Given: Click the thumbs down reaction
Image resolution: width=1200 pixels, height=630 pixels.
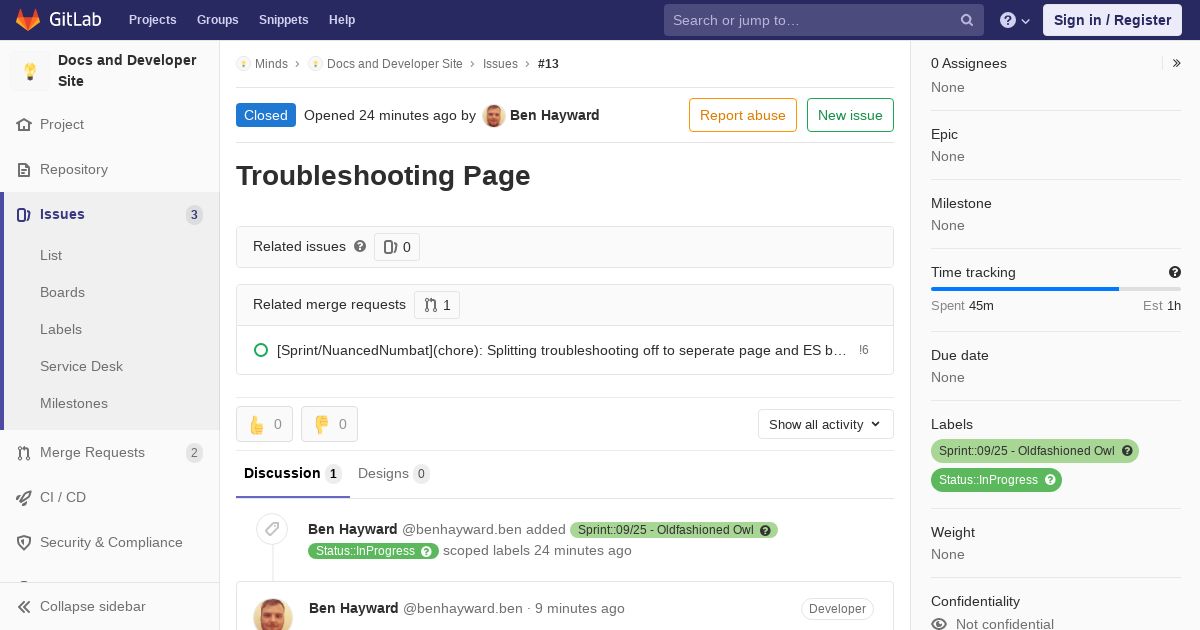Looking at the screenshot, I should 329,424.
